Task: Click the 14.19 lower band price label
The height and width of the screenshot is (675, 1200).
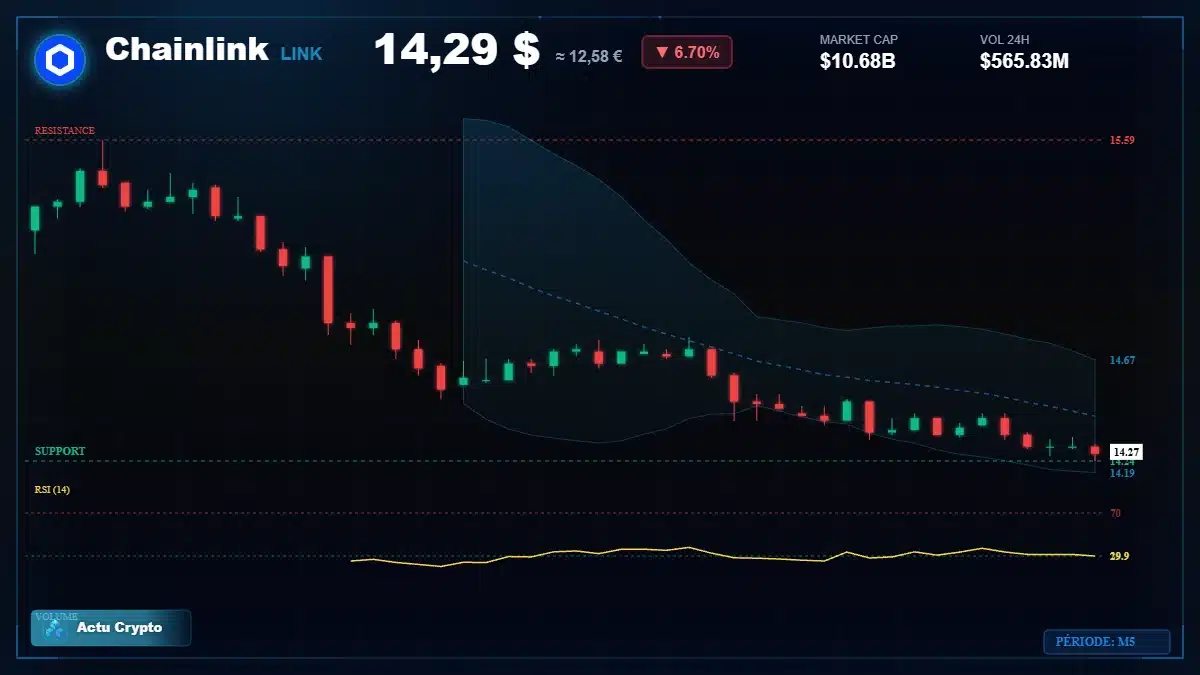Action: [x=1122, y=473]
